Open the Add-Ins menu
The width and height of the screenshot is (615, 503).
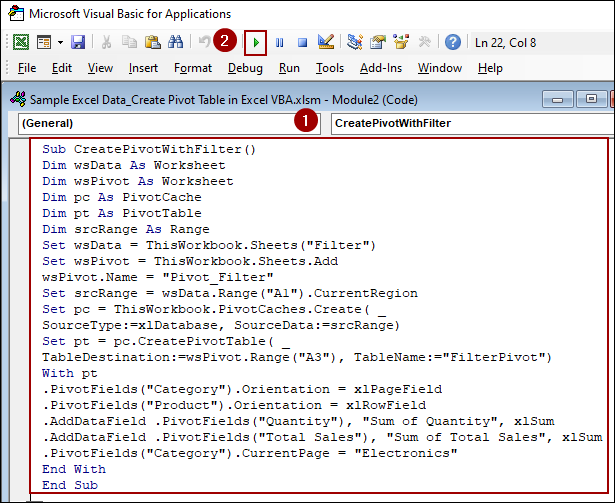click(380, 68)
